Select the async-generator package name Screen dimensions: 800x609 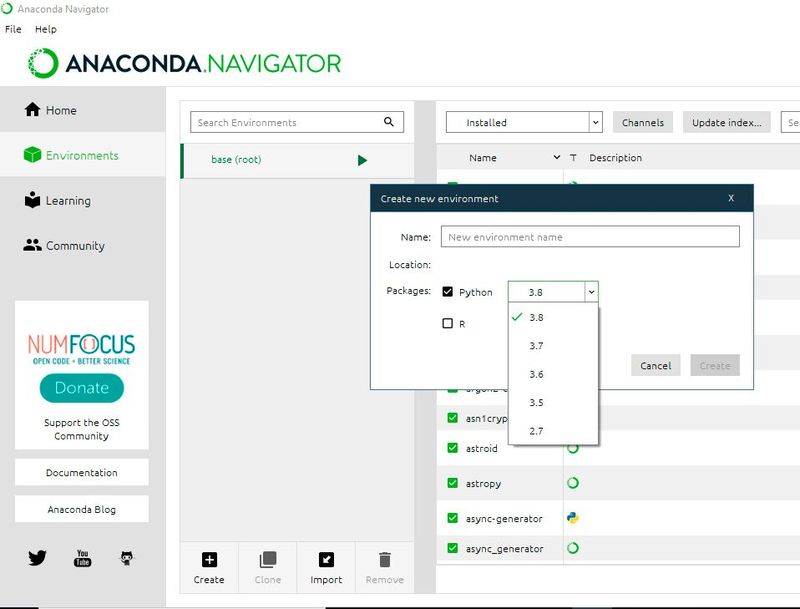click(504, 518)
